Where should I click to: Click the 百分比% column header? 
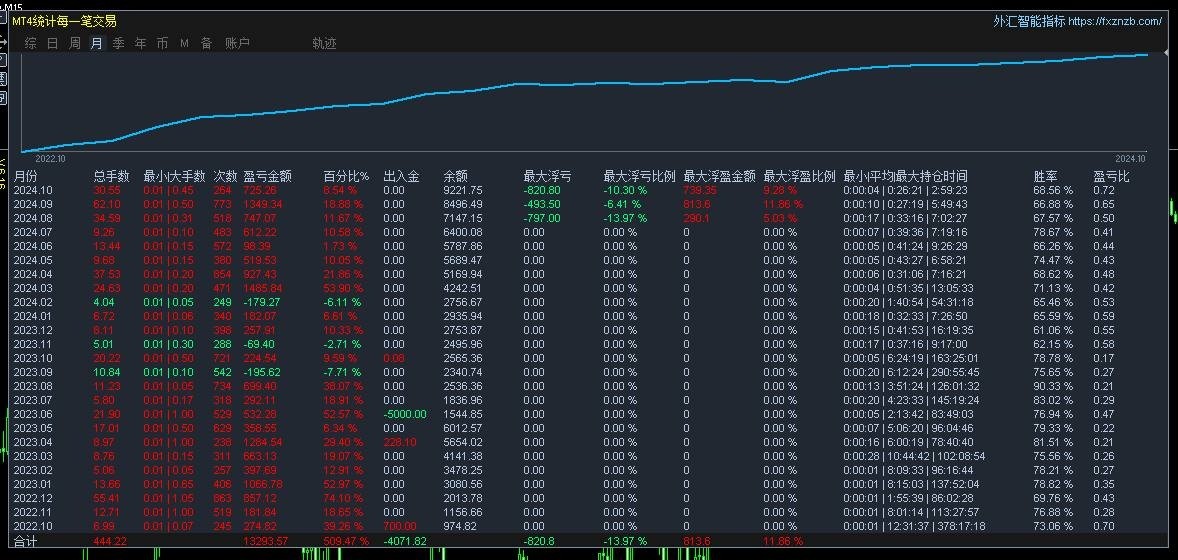[346, 177]
